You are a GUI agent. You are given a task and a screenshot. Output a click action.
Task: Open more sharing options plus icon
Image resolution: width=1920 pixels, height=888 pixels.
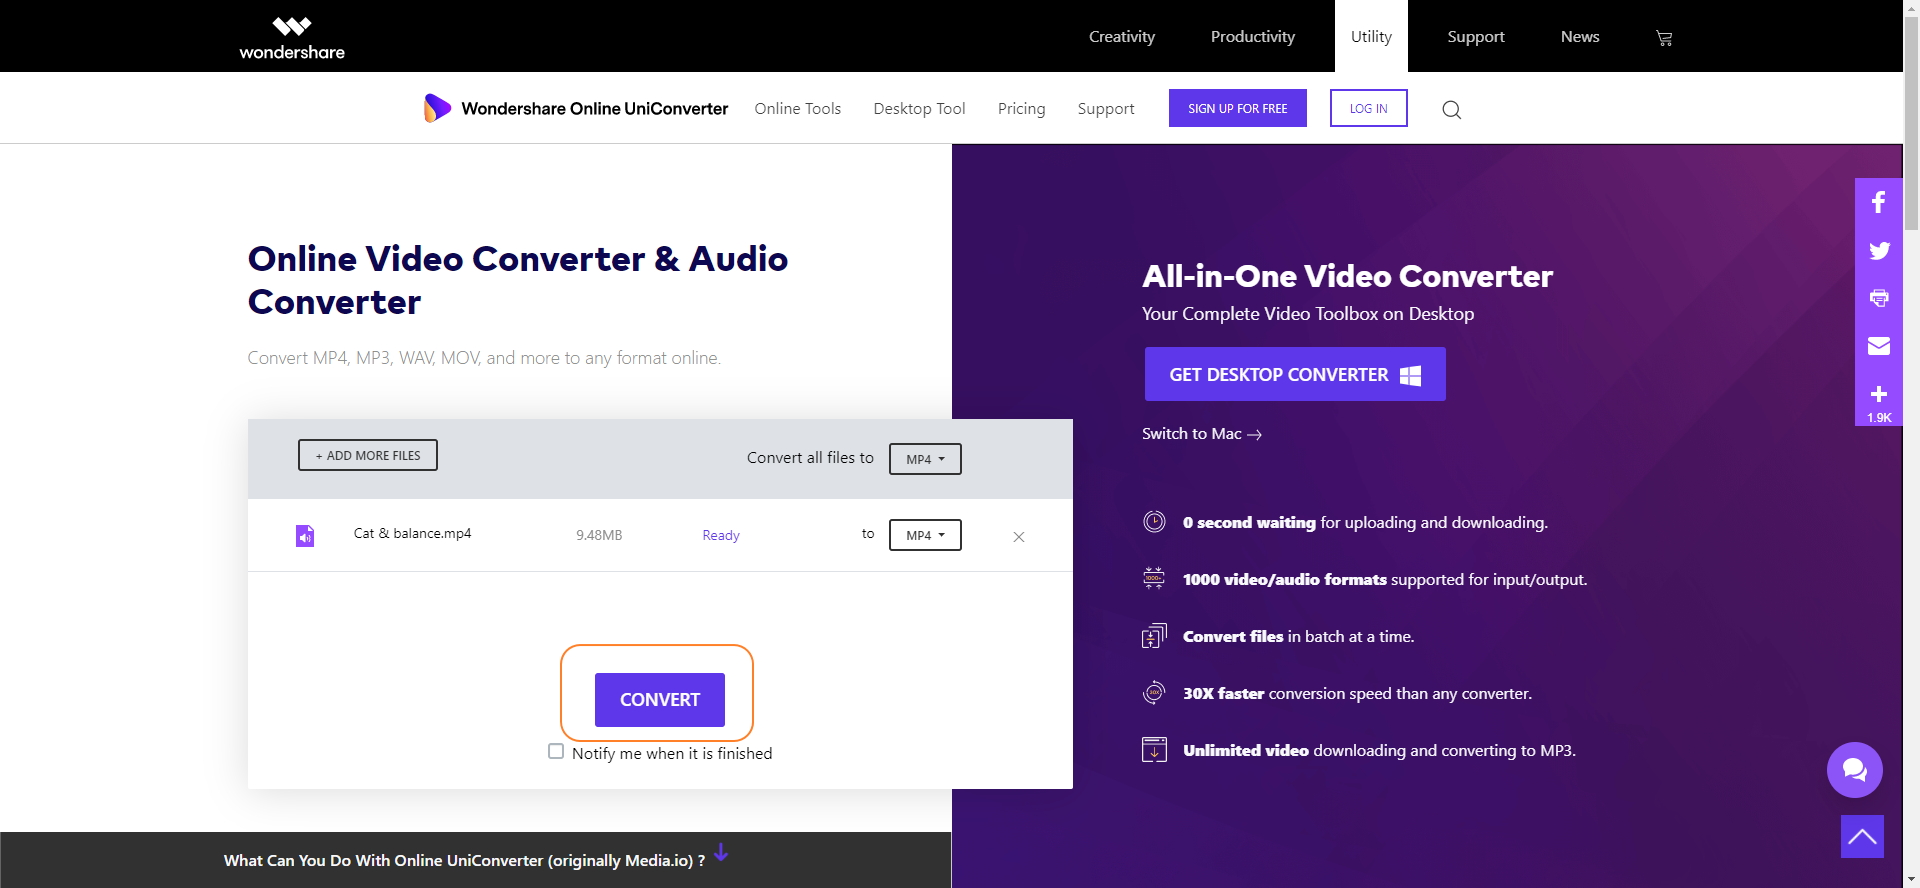point(1879,394)
